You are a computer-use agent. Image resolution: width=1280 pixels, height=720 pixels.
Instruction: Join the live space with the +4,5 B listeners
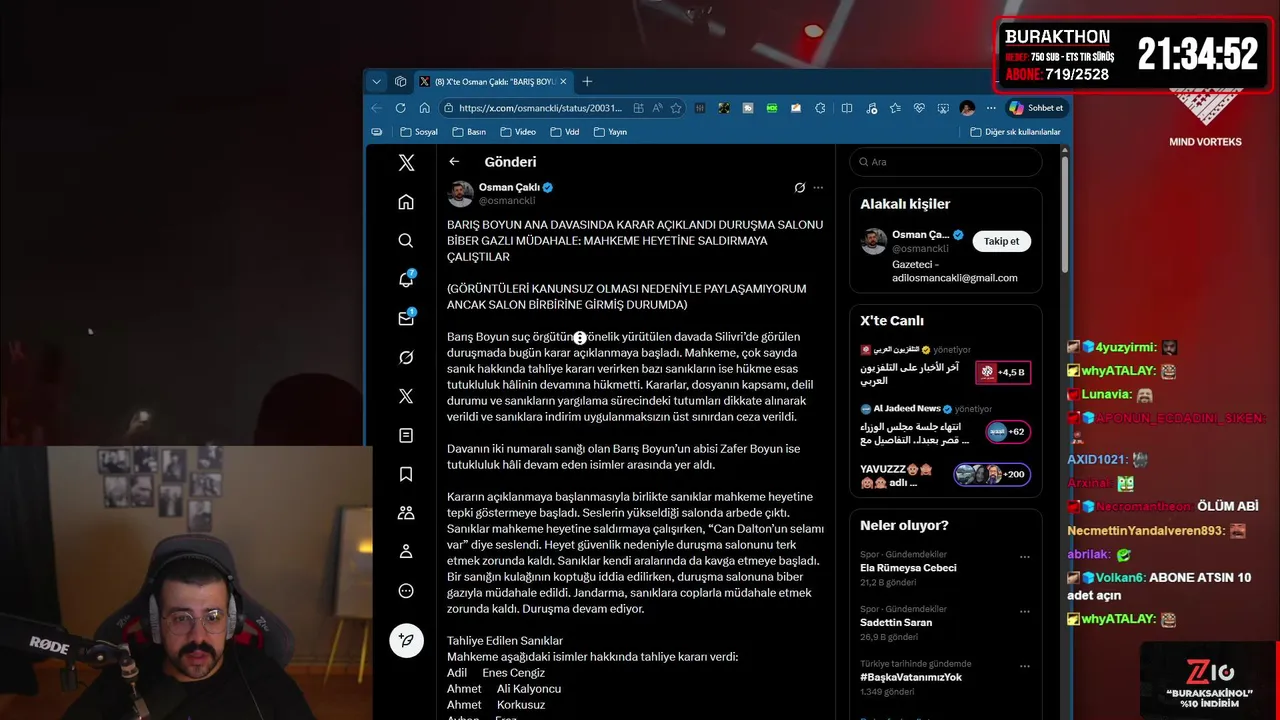tap(1003, 373)
